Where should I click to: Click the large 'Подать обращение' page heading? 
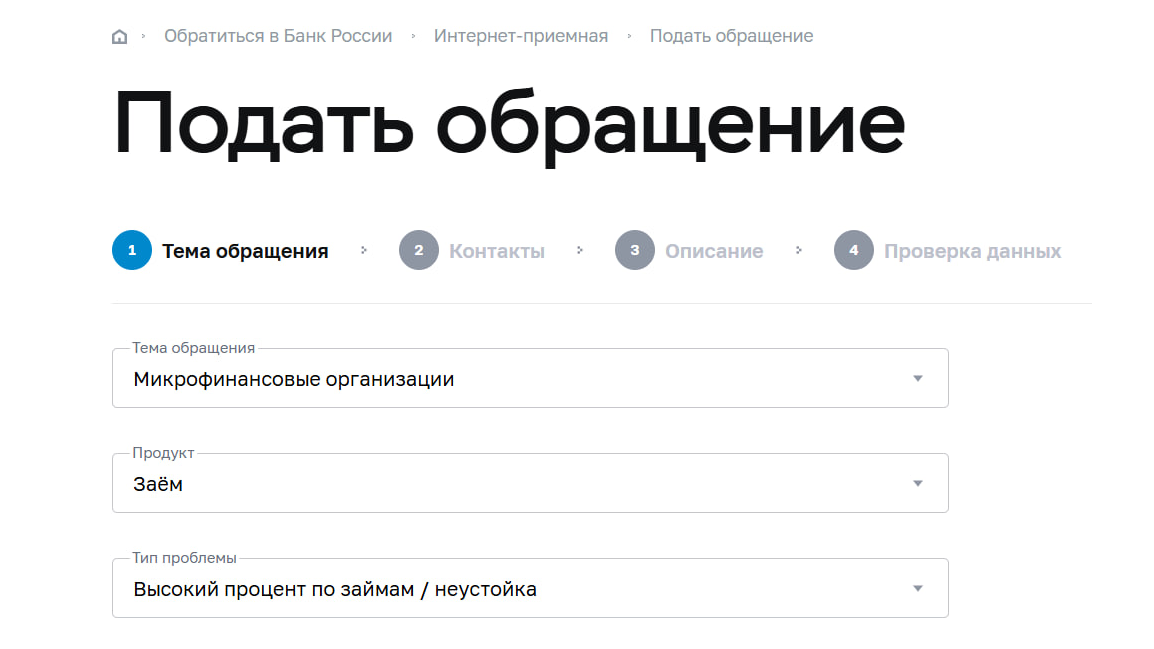[509, 125]
